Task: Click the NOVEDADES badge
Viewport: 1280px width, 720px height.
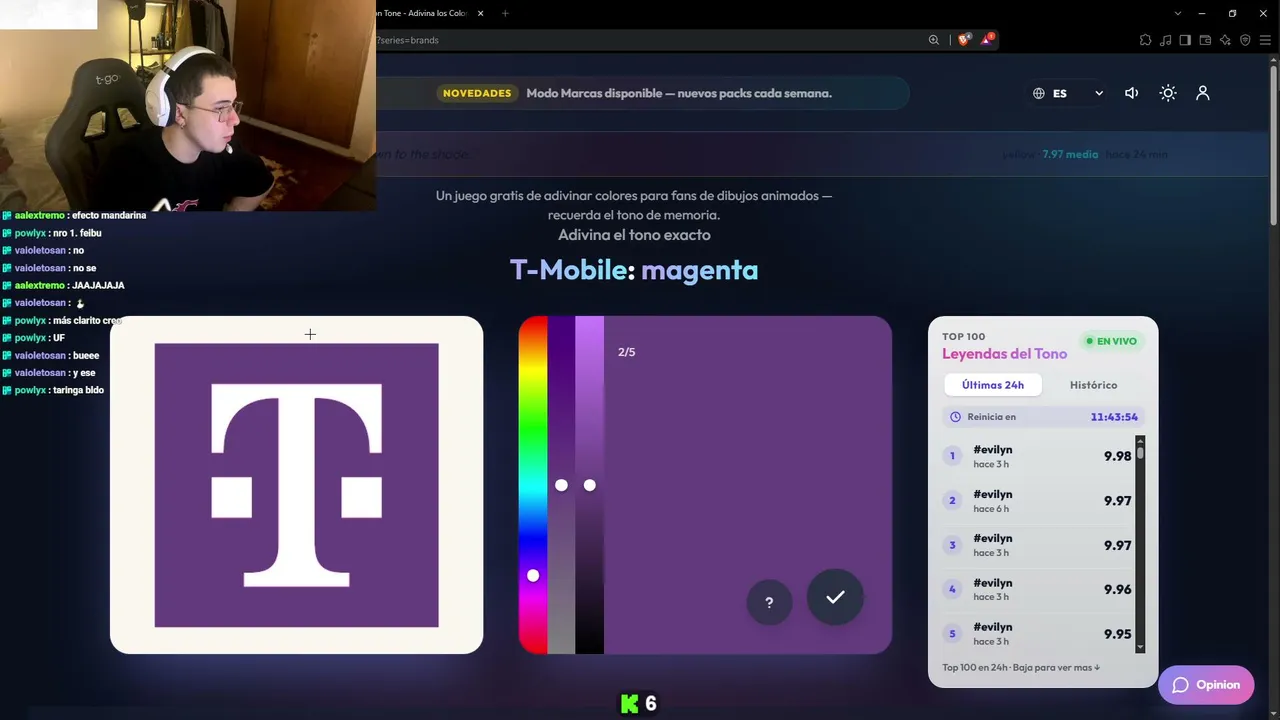Action: (477, 93)
